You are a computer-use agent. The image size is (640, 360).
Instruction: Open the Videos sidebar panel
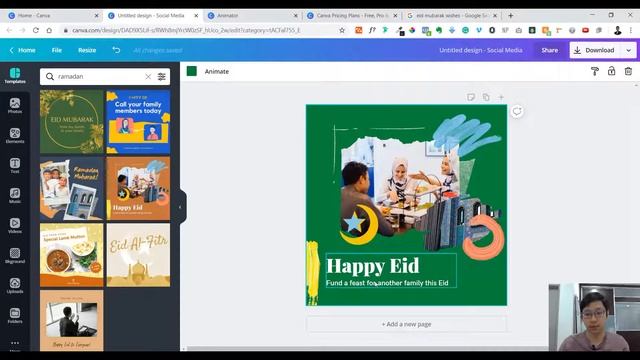click(x=15, y=226)
